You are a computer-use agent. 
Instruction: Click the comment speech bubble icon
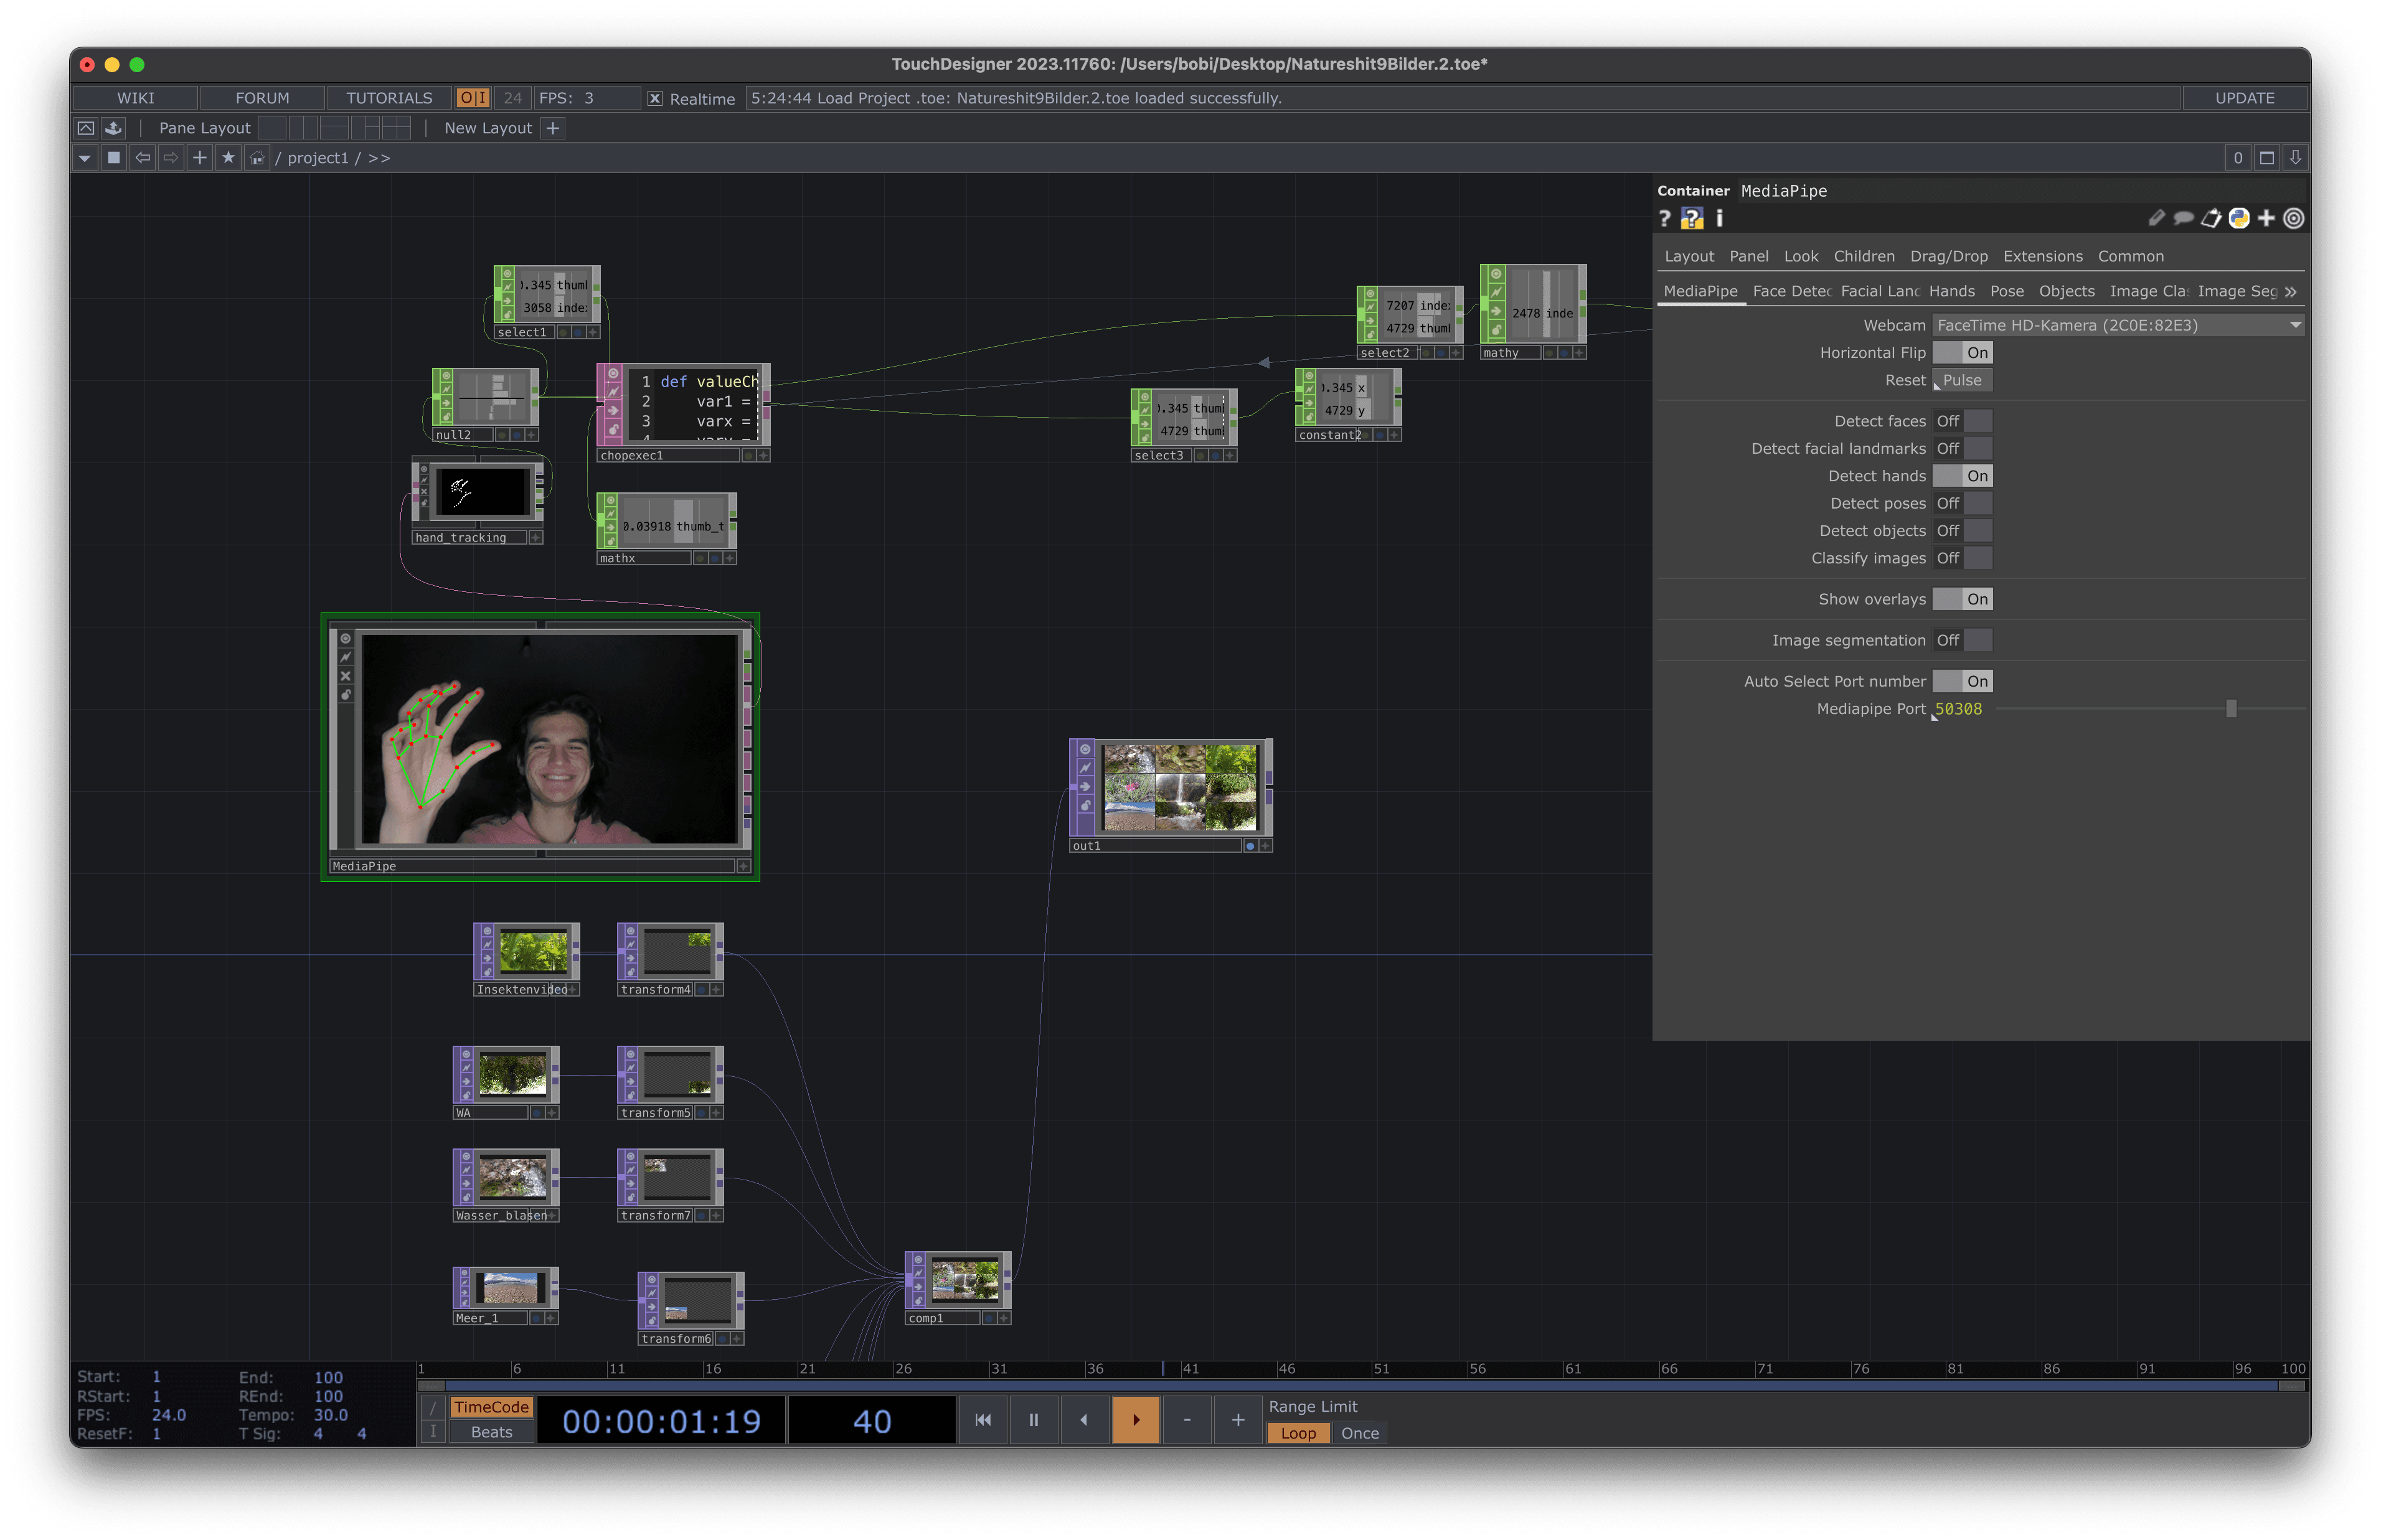(x=2184, y=218)
